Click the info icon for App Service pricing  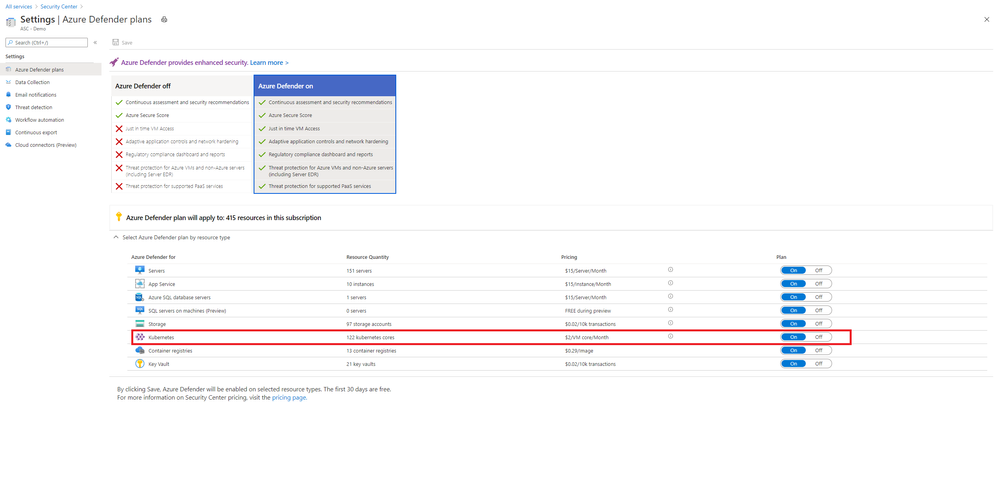tap(670, 283)
